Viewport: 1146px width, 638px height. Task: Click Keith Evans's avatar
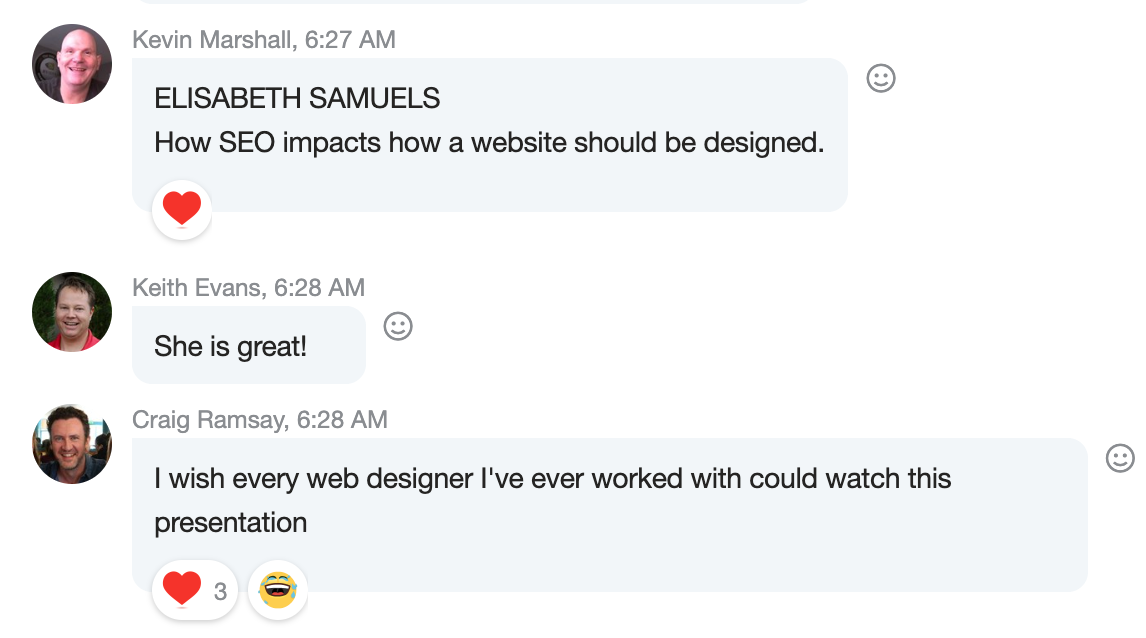coord(72,312)
